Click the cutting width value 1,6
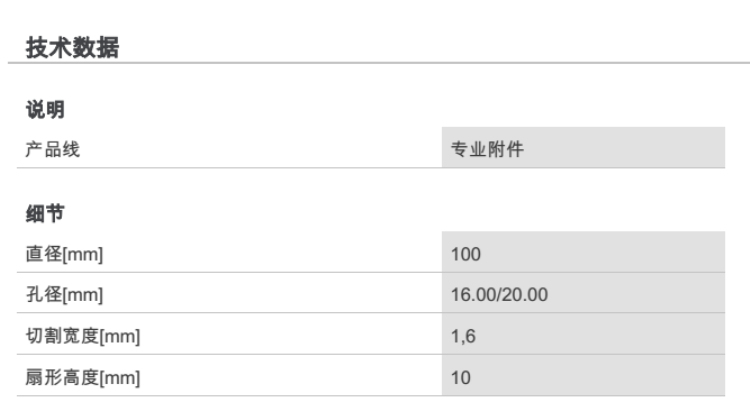This screenshot has width=750, height=420. click(464, 337)
